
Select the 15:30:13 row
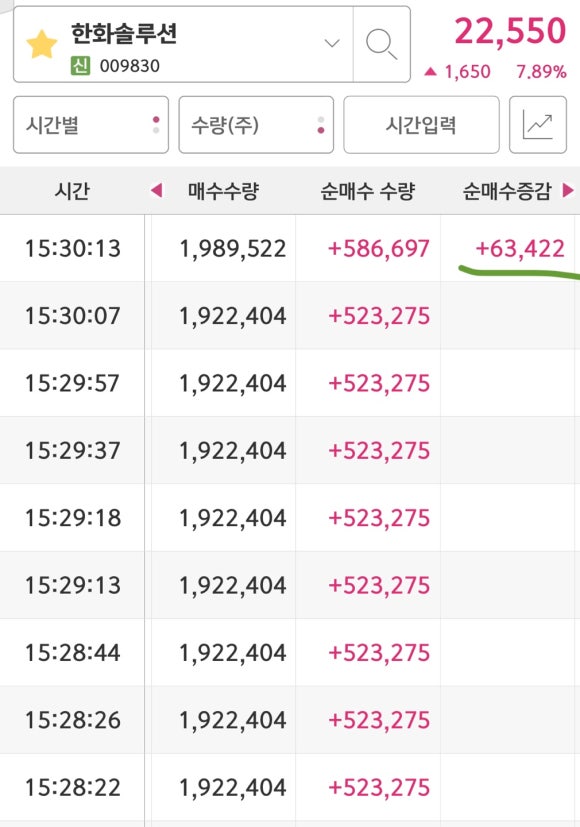pos(290,248)
